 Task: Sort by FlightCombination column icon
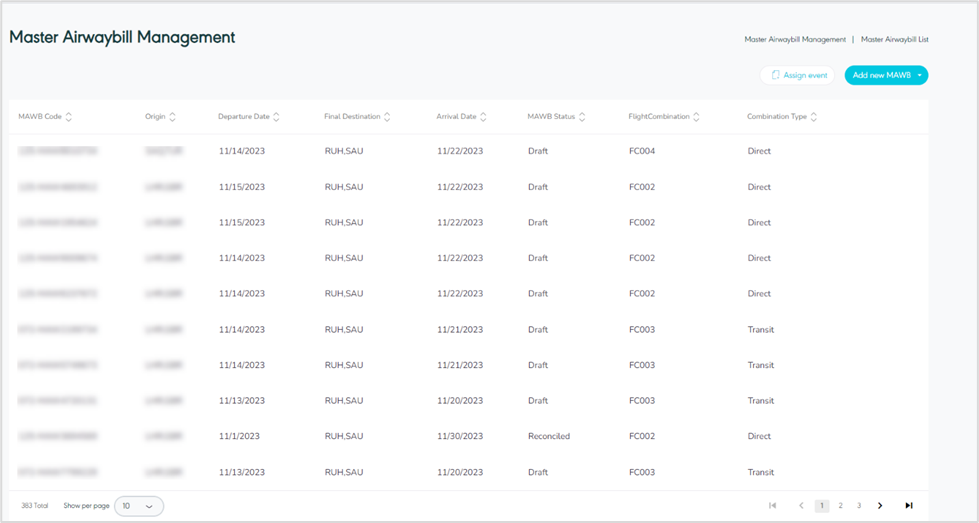696,117
